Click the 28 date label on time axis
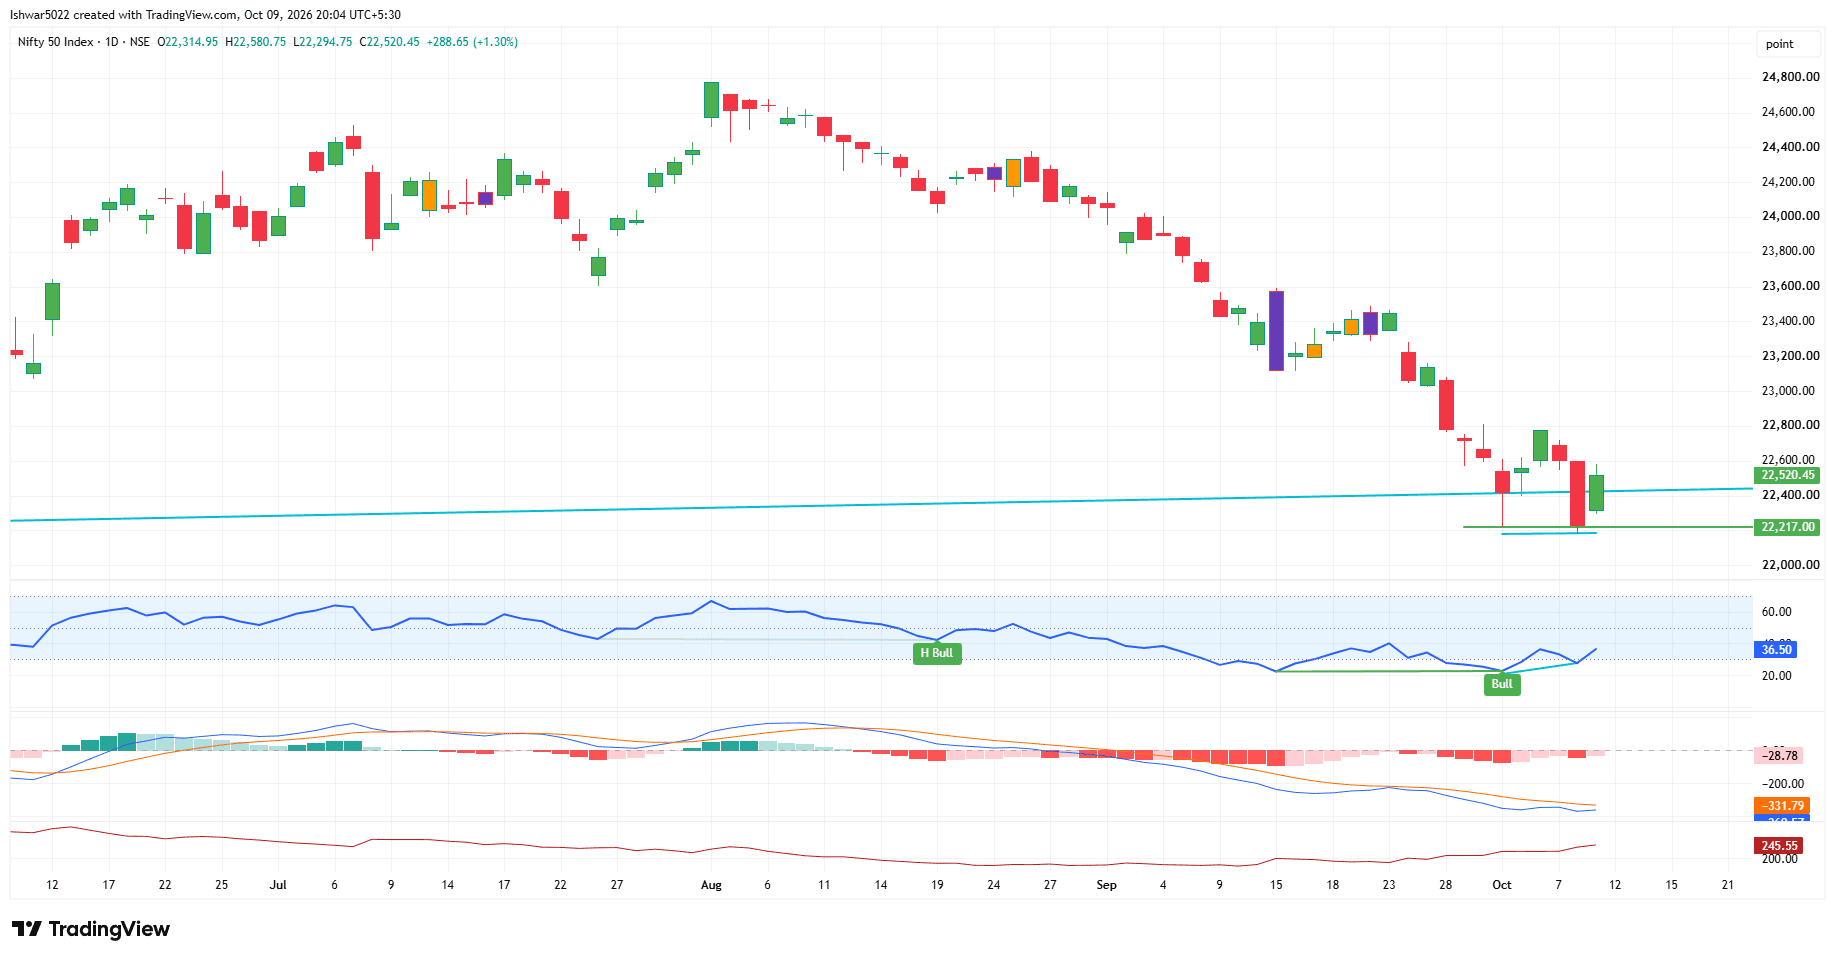 click(1446, 885)
